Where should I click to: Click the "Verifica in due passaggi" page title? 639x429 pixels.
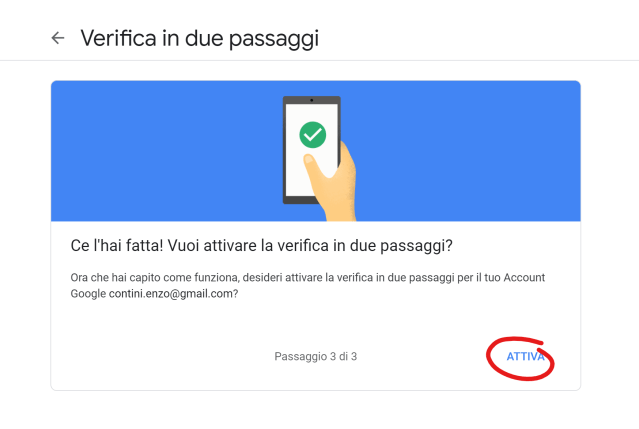[x=199, y=38]
